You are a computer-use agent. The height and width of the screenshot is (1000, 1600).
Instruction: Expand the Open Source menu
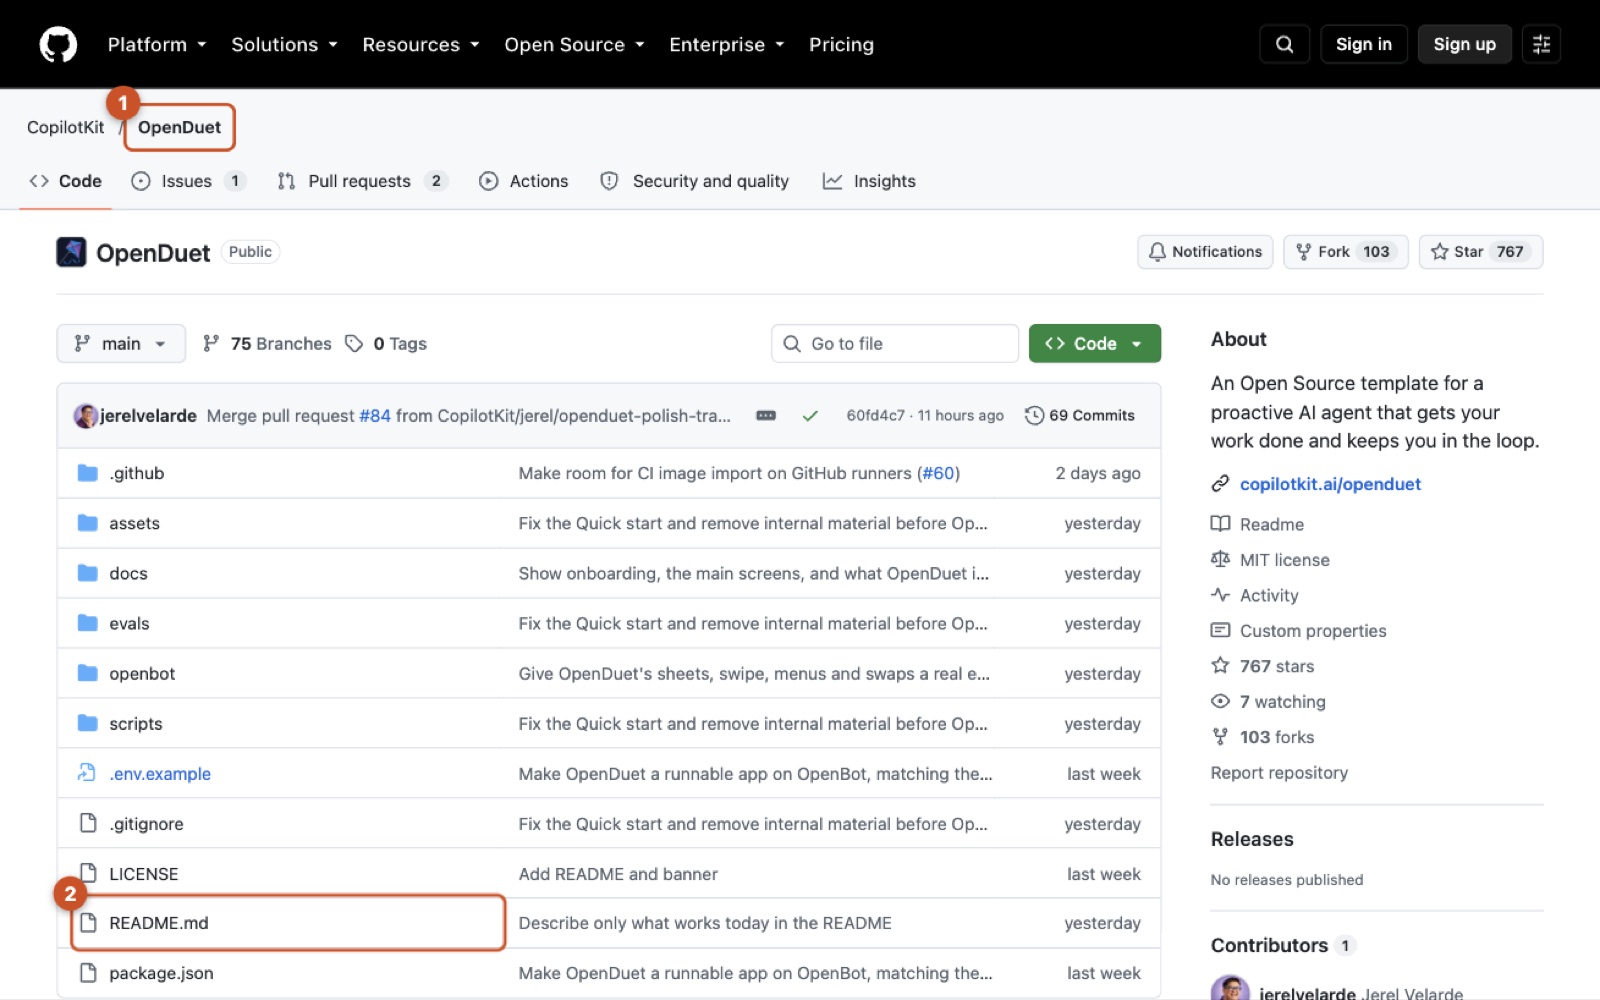pos(574,44)
